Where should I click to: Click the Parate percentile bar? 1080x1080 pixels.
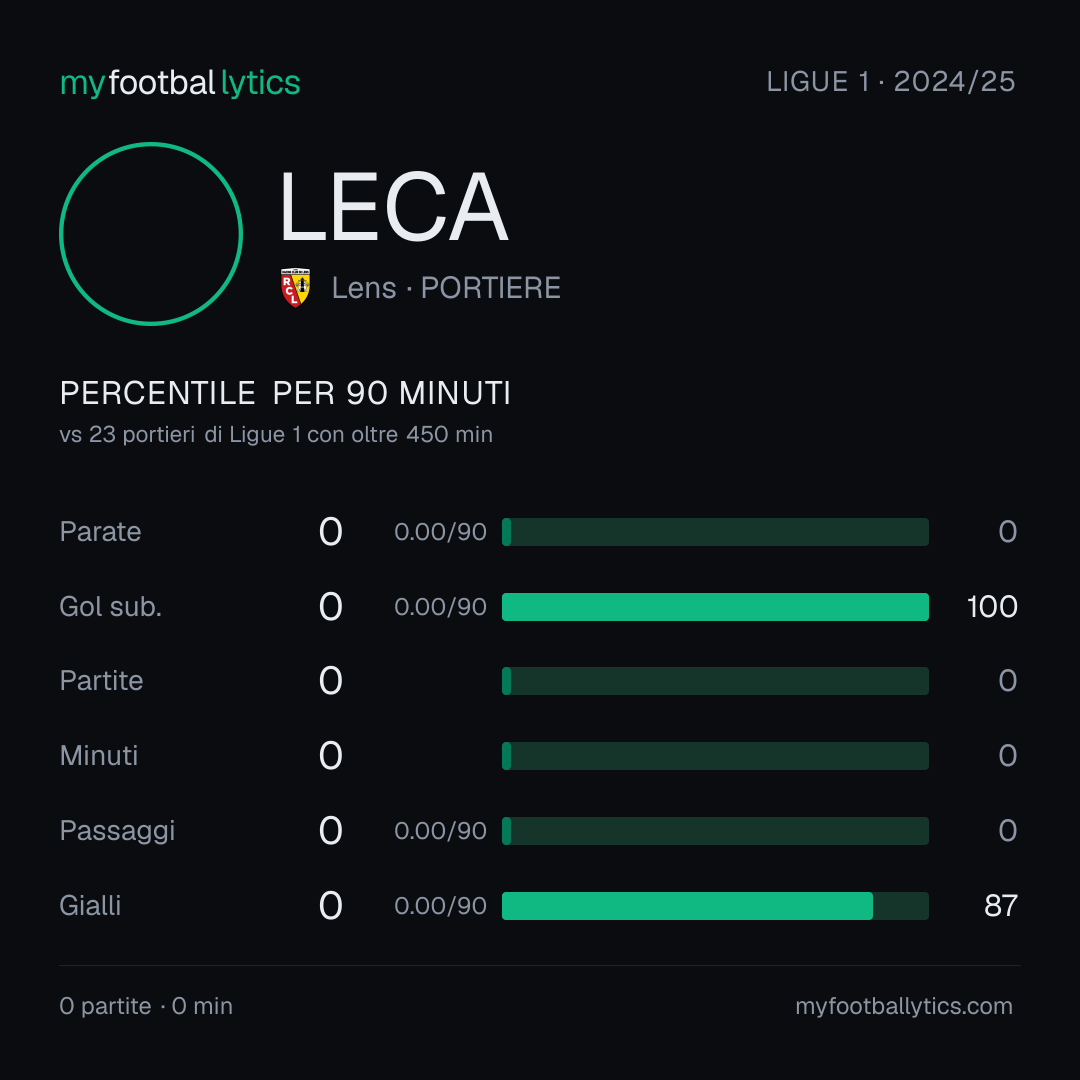point(715,532)
